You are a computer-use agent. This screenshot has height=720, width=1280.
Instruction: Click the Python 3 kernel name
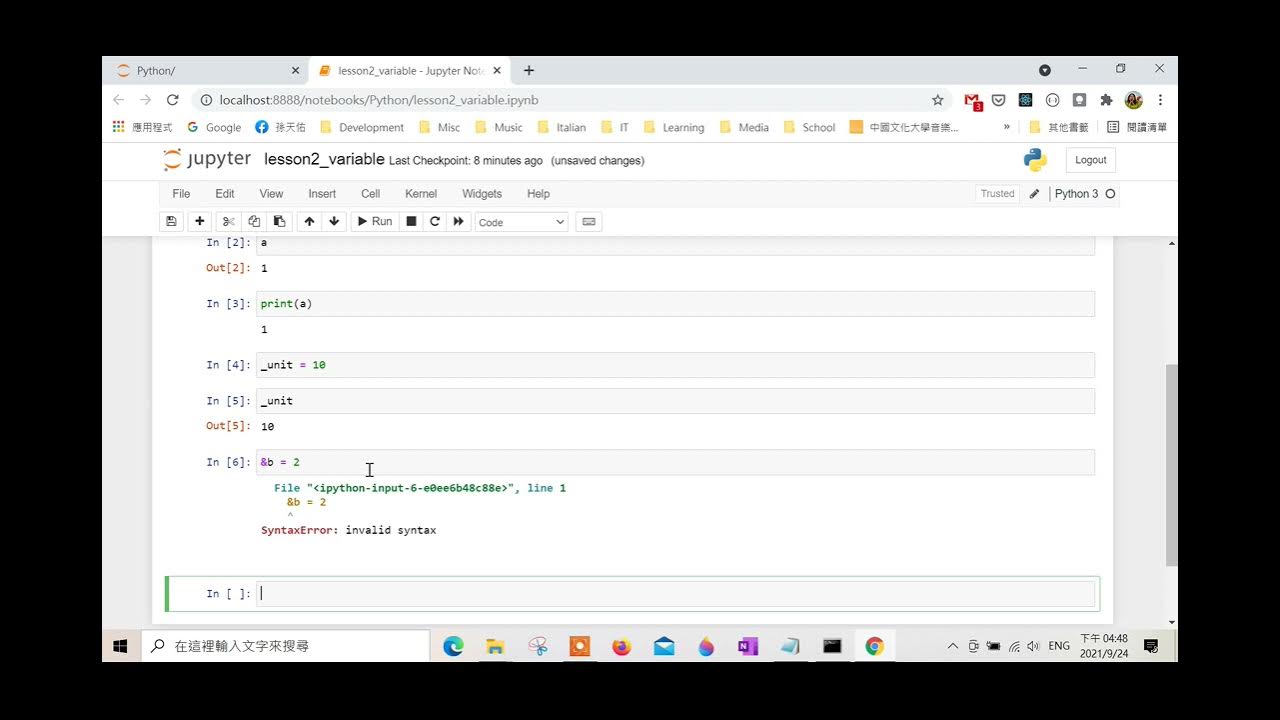tap(1076, 194)
